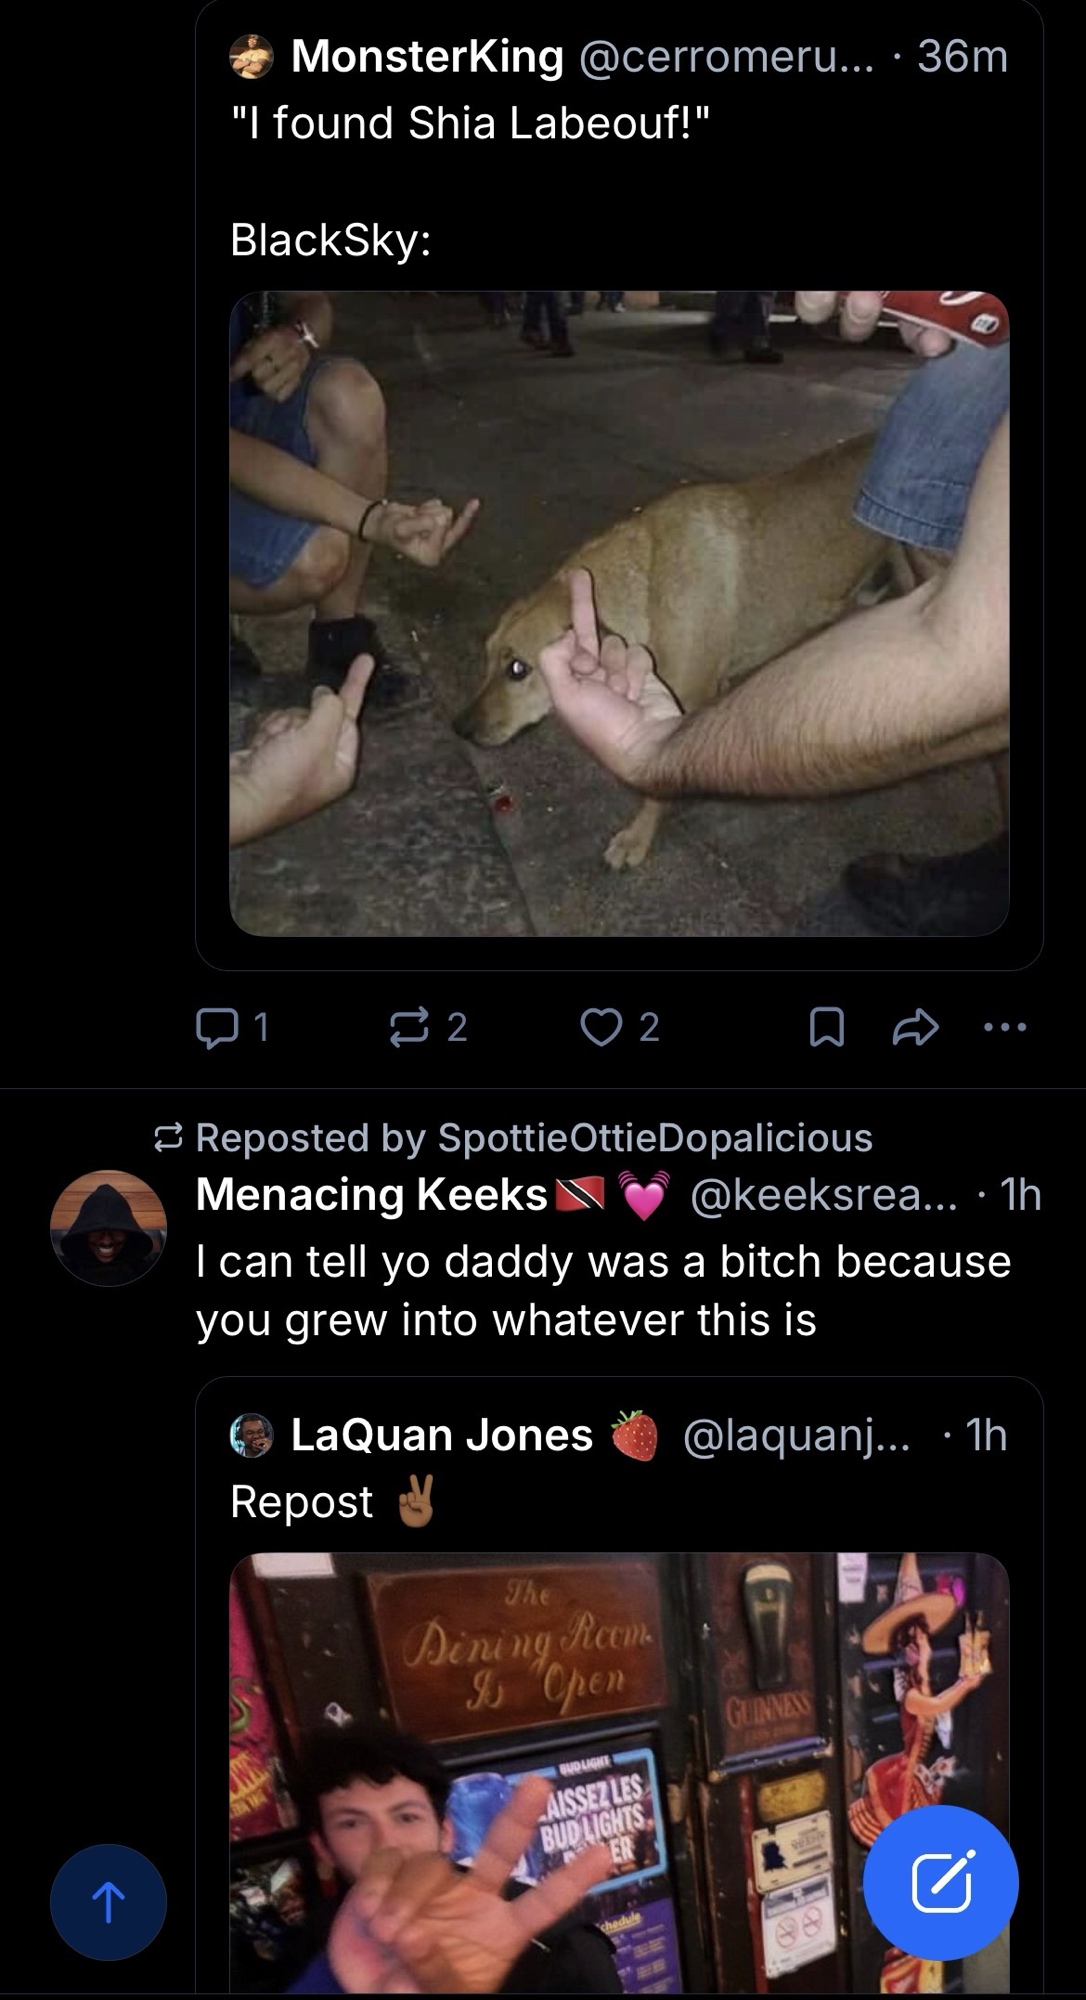
Task: Compose a new post with floating button
Action: pos(941,1882)
